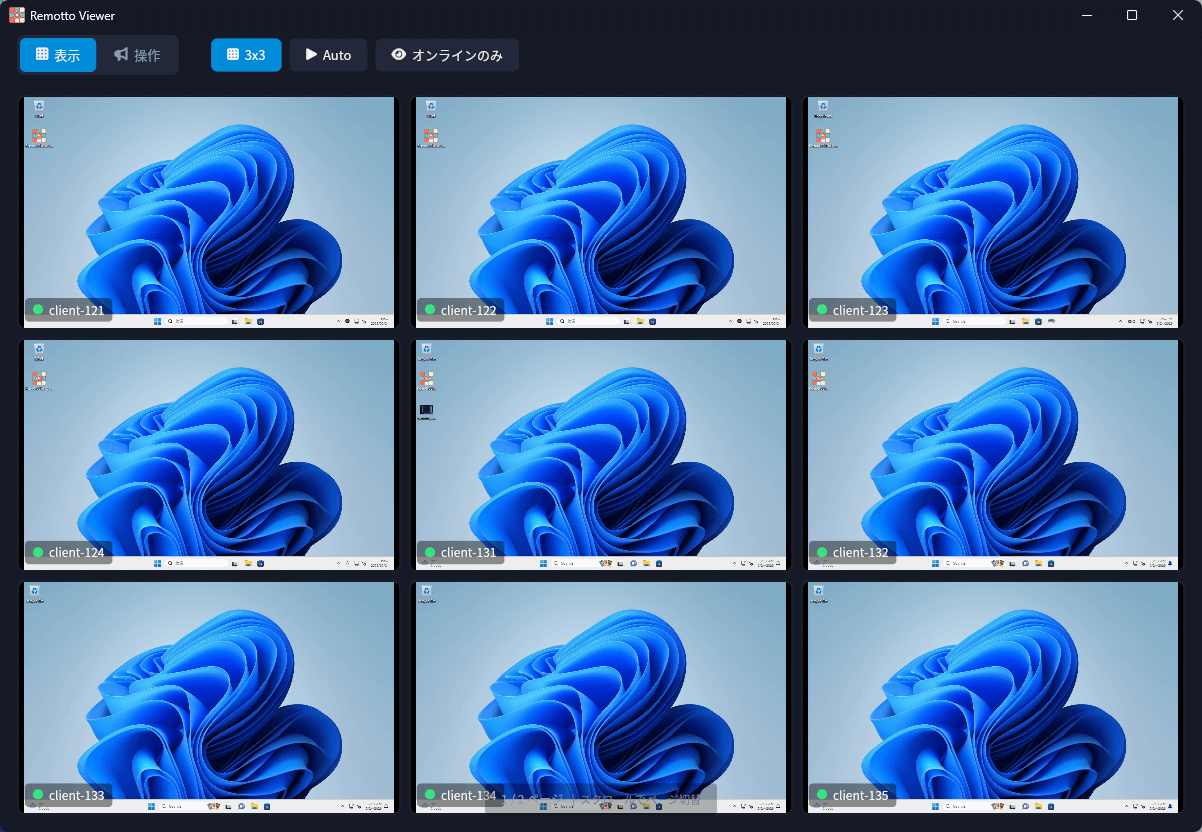Select the client-133 name label
1202x832 pixels.
coord(76,796)
